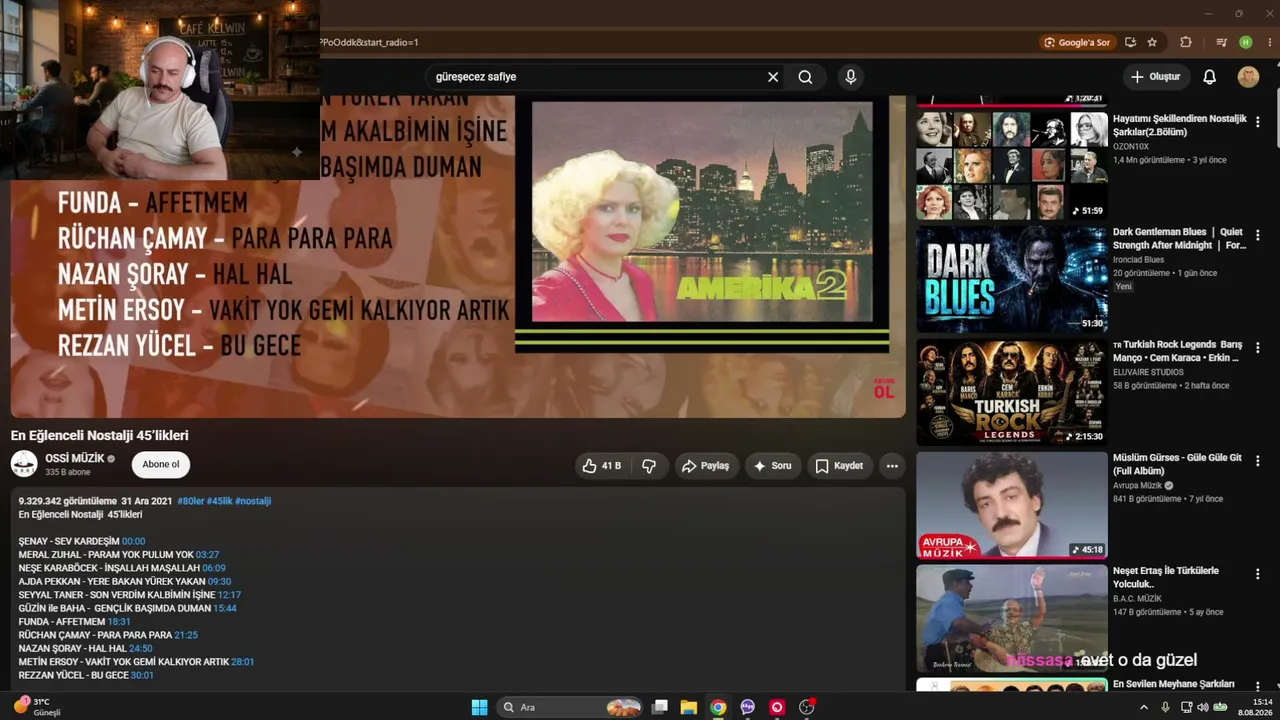Subscribe using the Abone ol button
This screenshot has height=720, width=1280.
pyautogui.click(x=161, y=464)
